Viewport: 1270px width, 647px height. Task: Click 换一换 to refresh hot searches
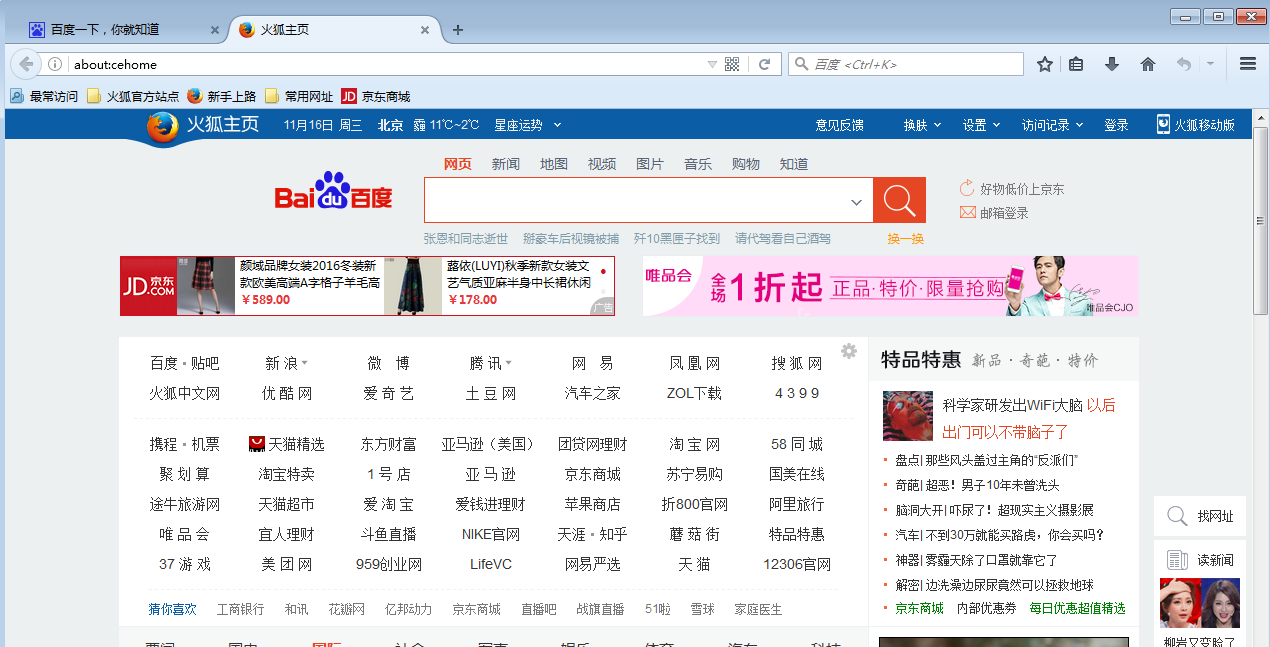pos(906,239)
